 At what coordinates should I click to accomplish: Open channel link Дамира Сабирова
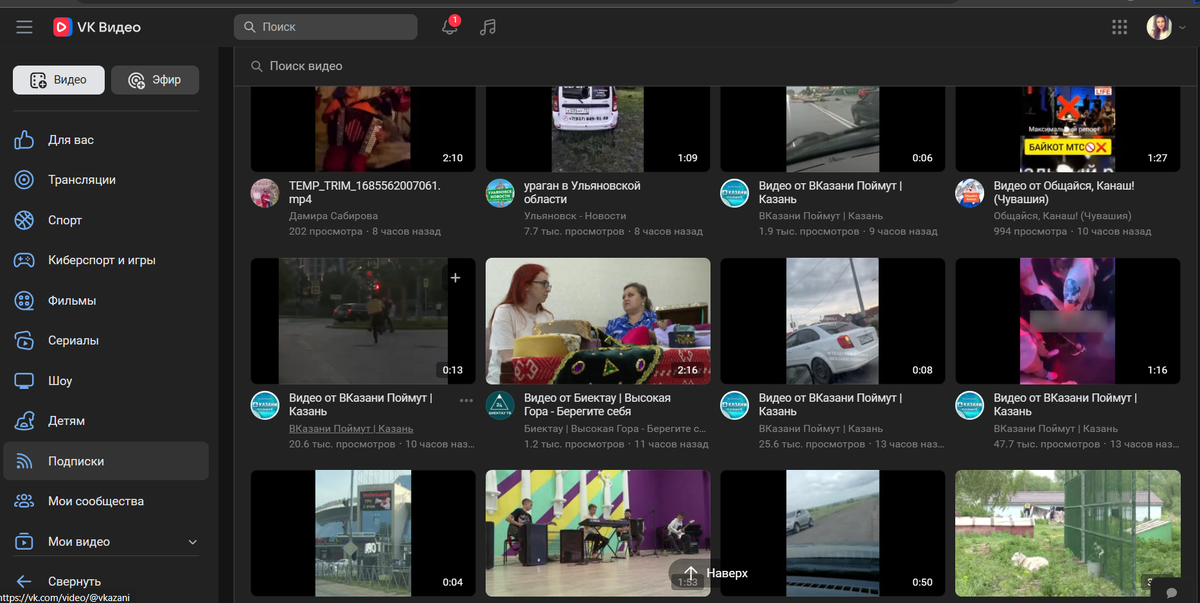coord(333,216)
